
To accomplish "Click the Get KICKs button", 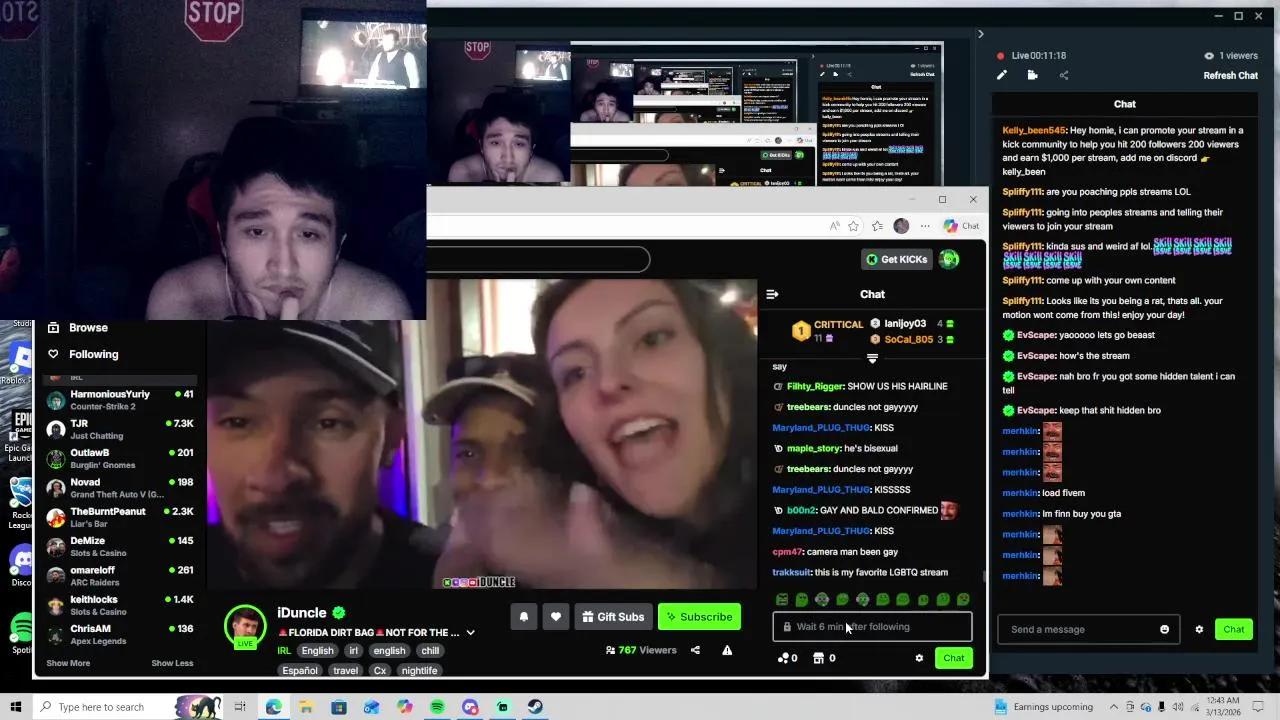I will 897,259.
